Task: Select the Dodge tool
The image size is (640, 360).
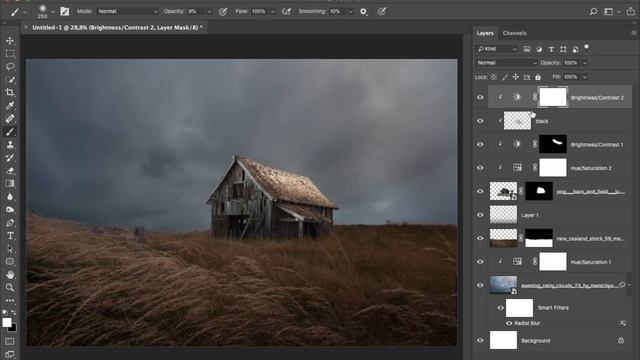Action: click(10, 210)
